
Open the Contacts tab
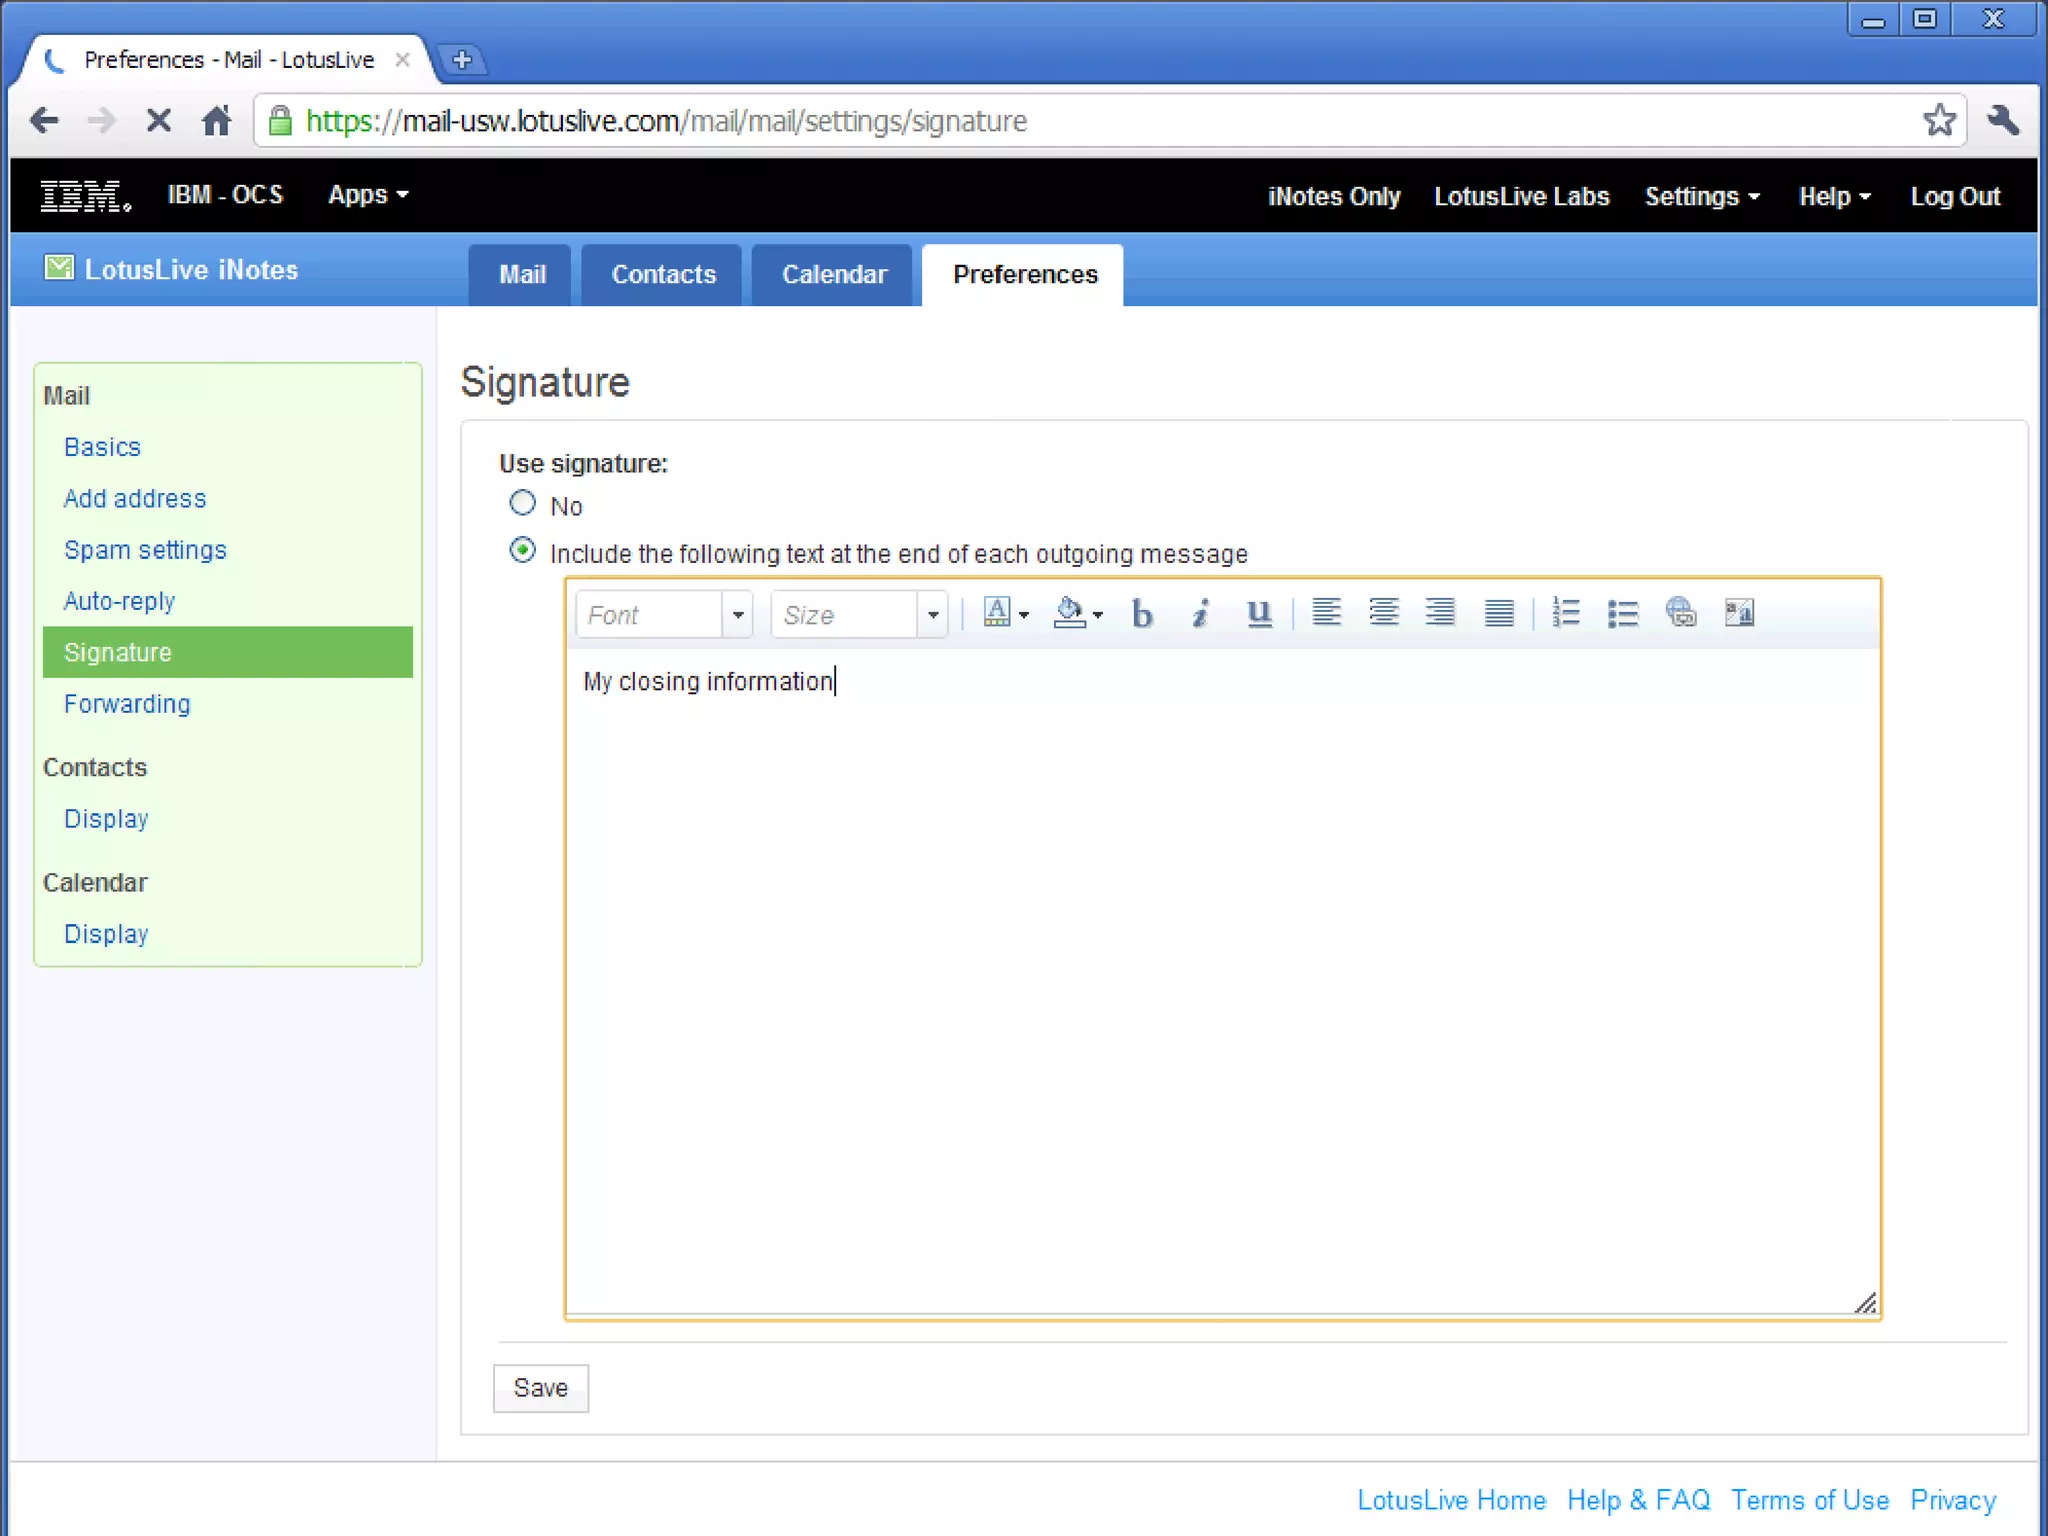663,275
